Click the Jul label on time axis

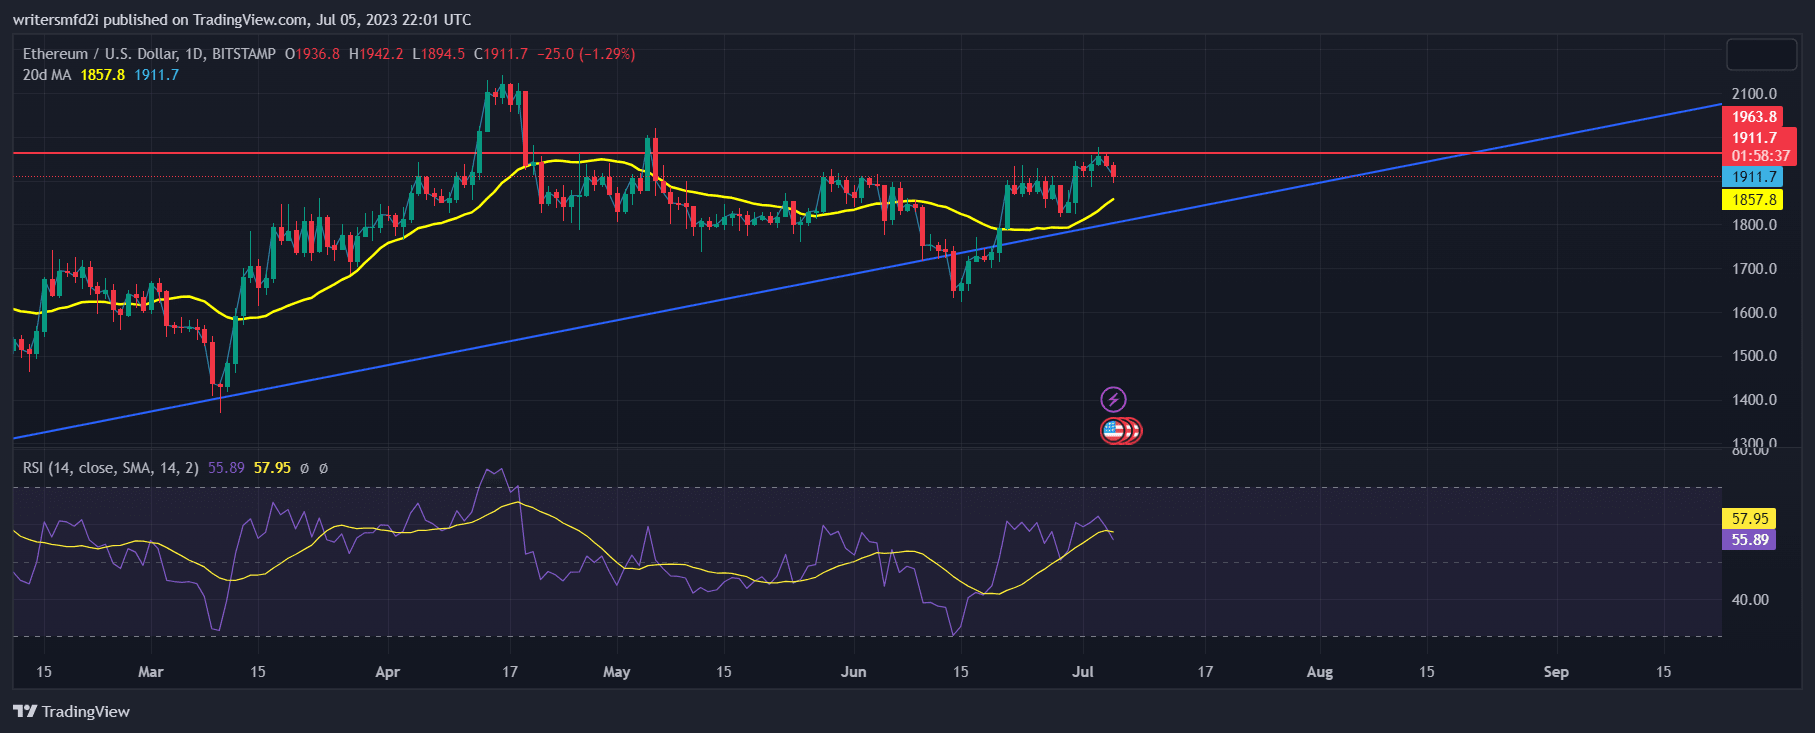pyautogui.click(x=1082, y=672)
